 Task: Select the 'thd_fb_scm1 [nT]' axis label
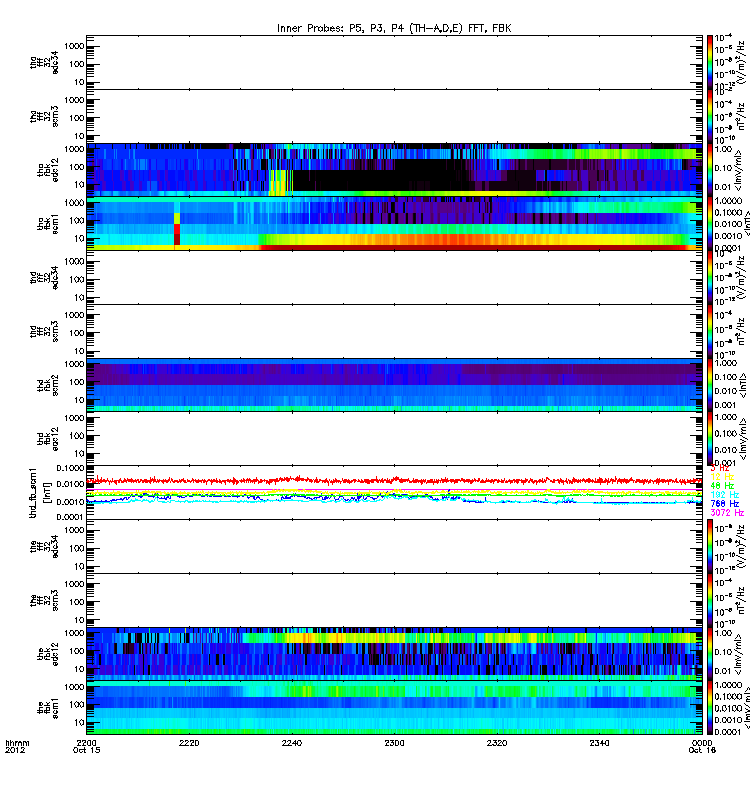(40, 492)
